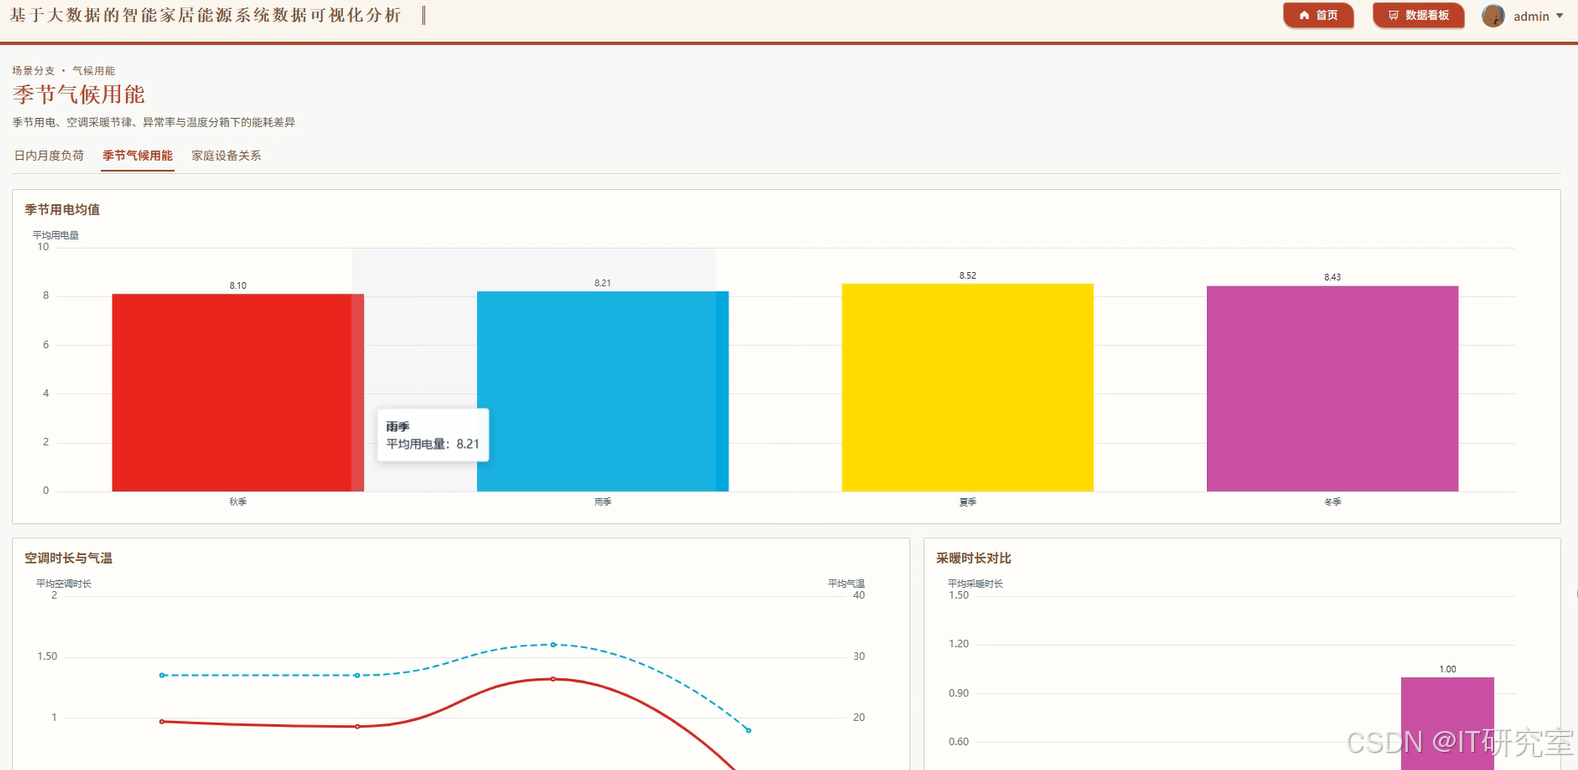The width and height of the screenshot is (1578, 770).
Task: Click the 基于大数据的智能家居能源系统 header title
Action: (206, 15)
